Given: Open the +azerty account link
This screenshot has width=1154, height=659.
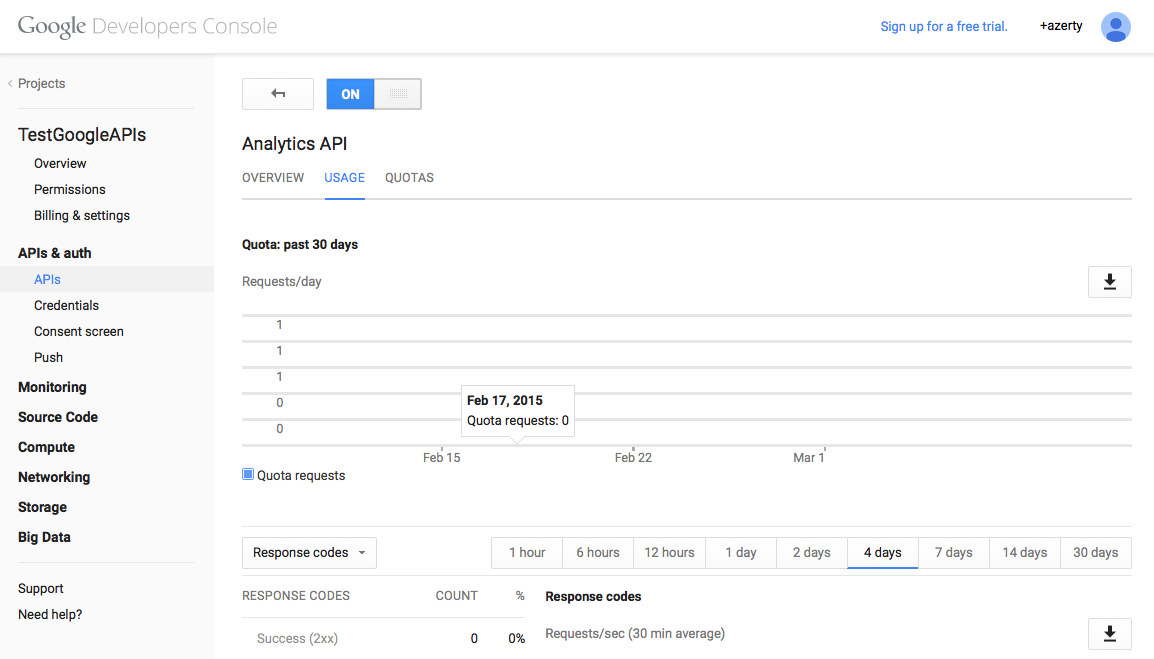Looking at the screenshot, I should click(1060, 27).
